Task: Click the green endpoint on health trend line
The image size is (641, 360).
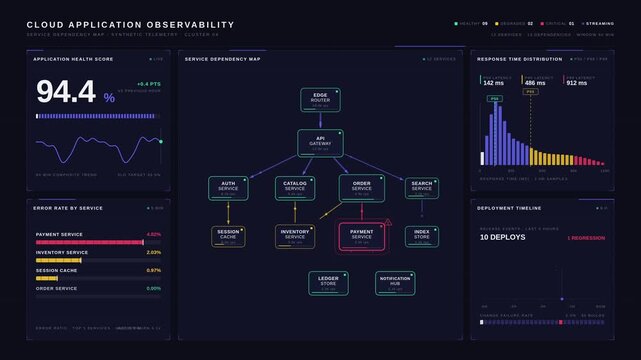Action: [161, 141]
